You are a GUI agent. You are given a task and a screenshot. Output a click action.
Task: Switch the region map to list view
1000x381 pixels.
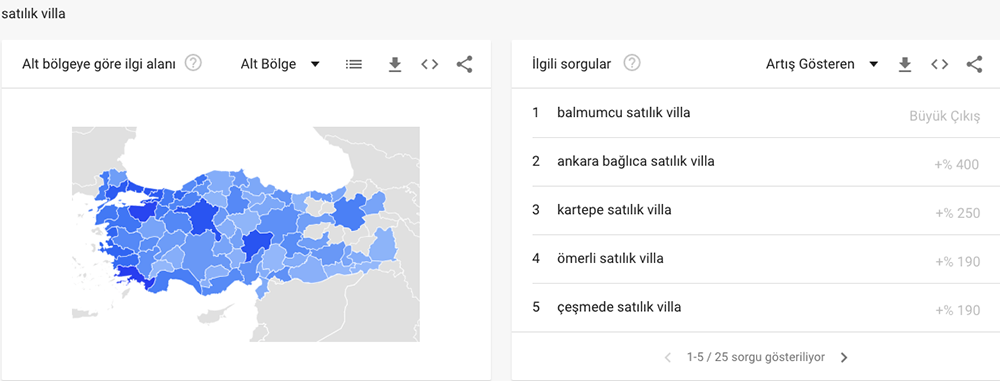click(x=354, y=64)
